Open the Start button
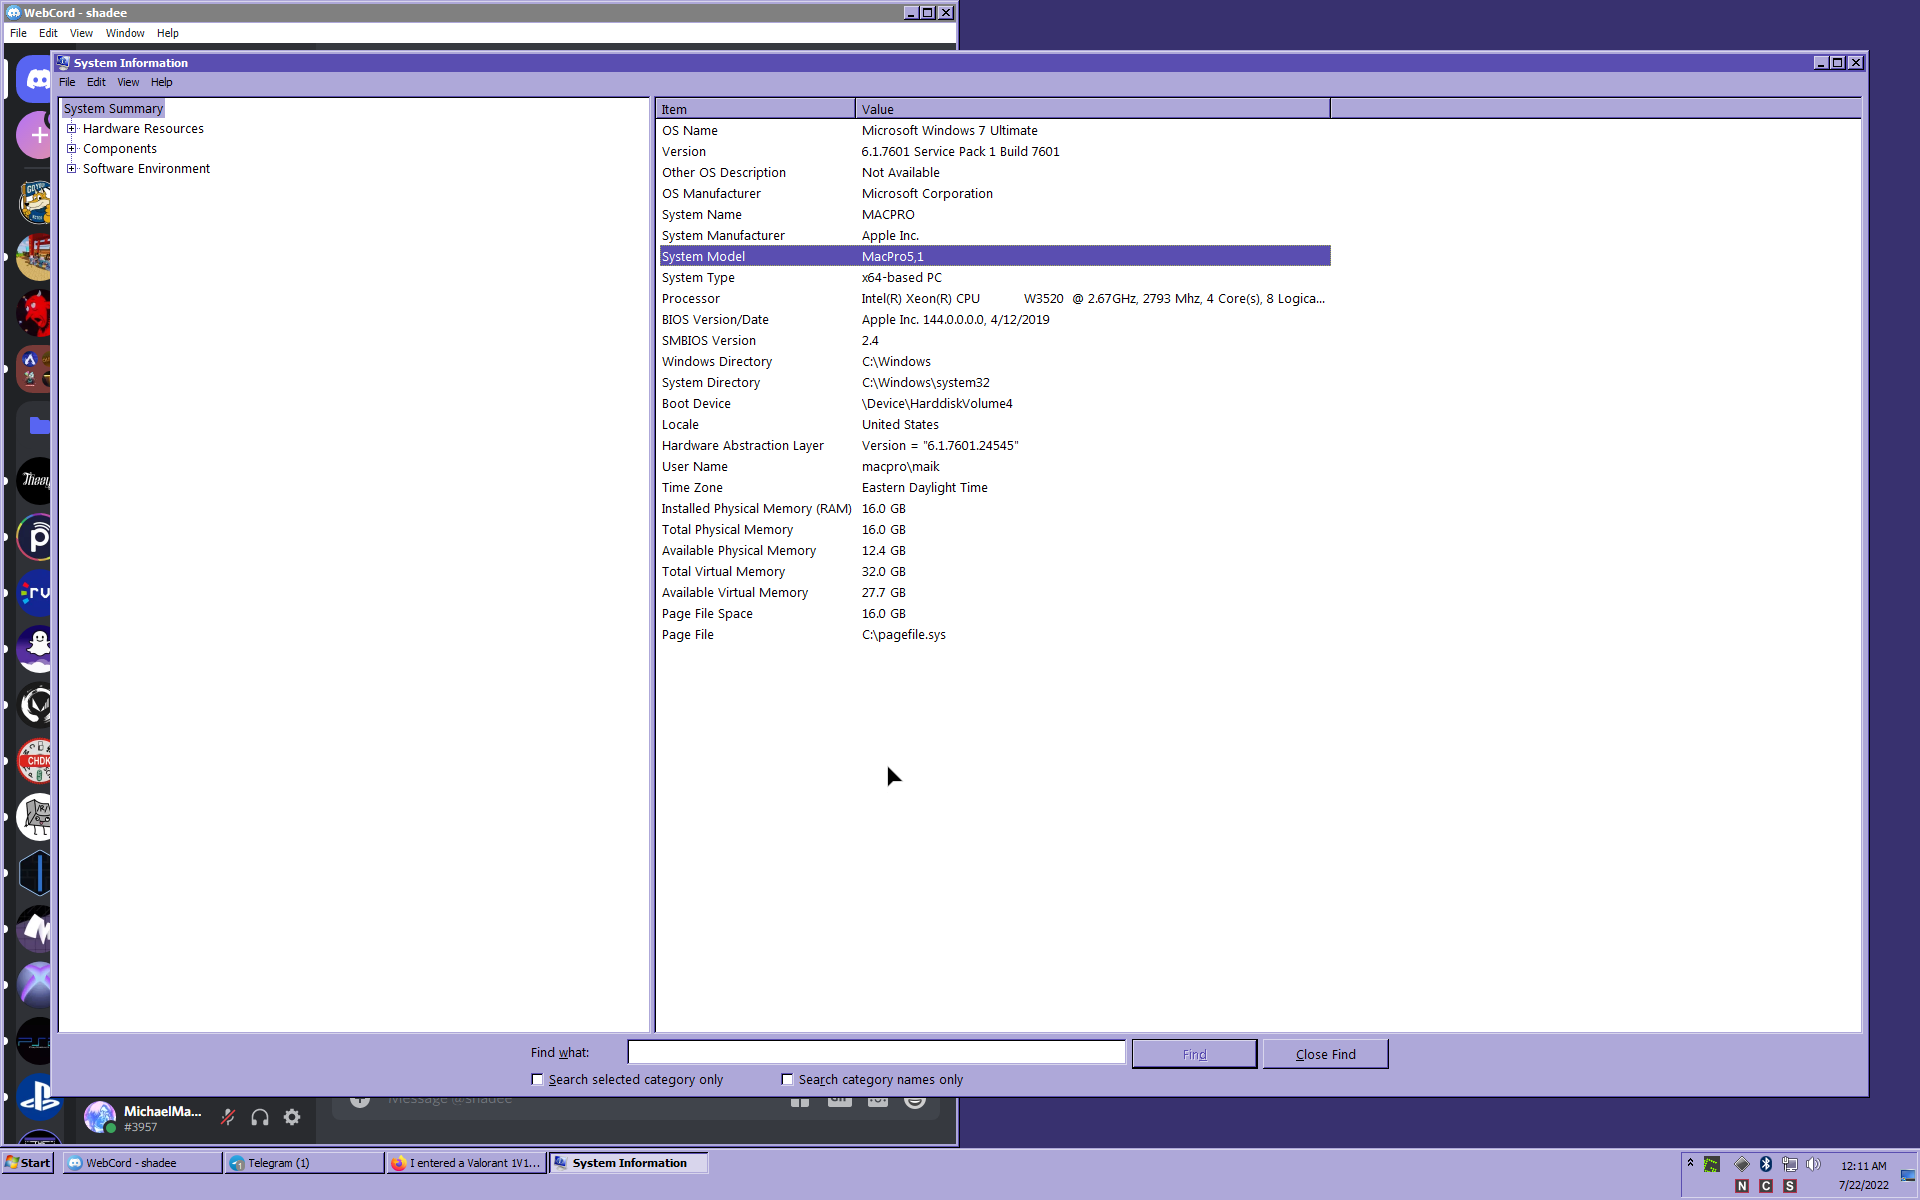 coord(28,1163)
